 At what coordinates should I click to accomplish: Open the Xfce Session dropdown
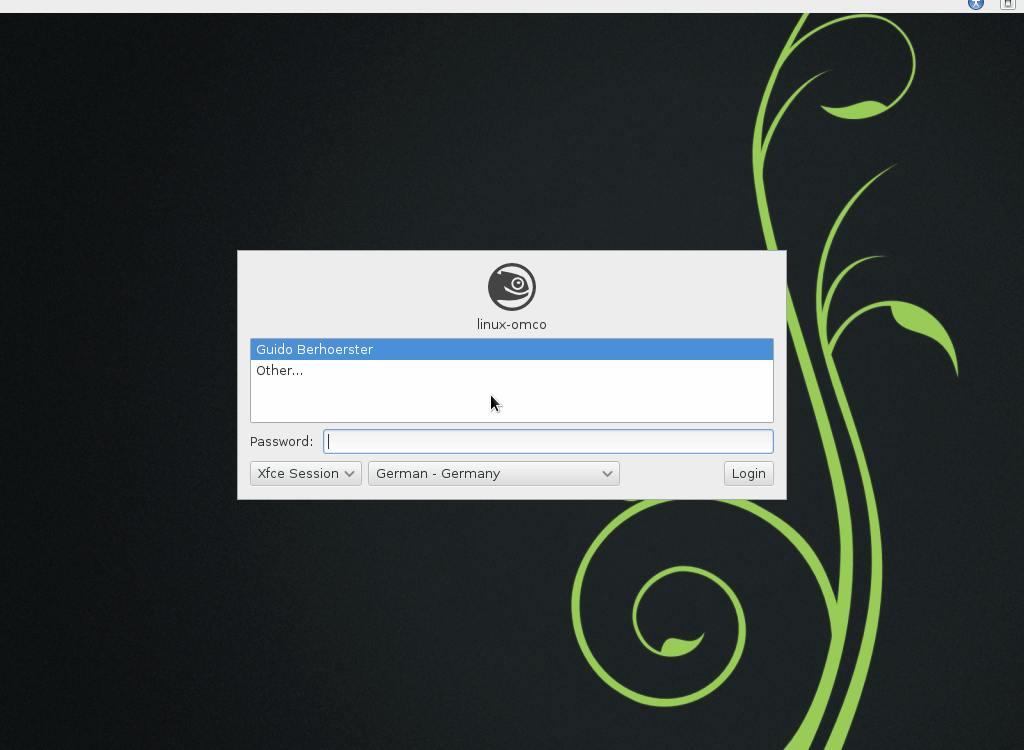tap(305, 473)
